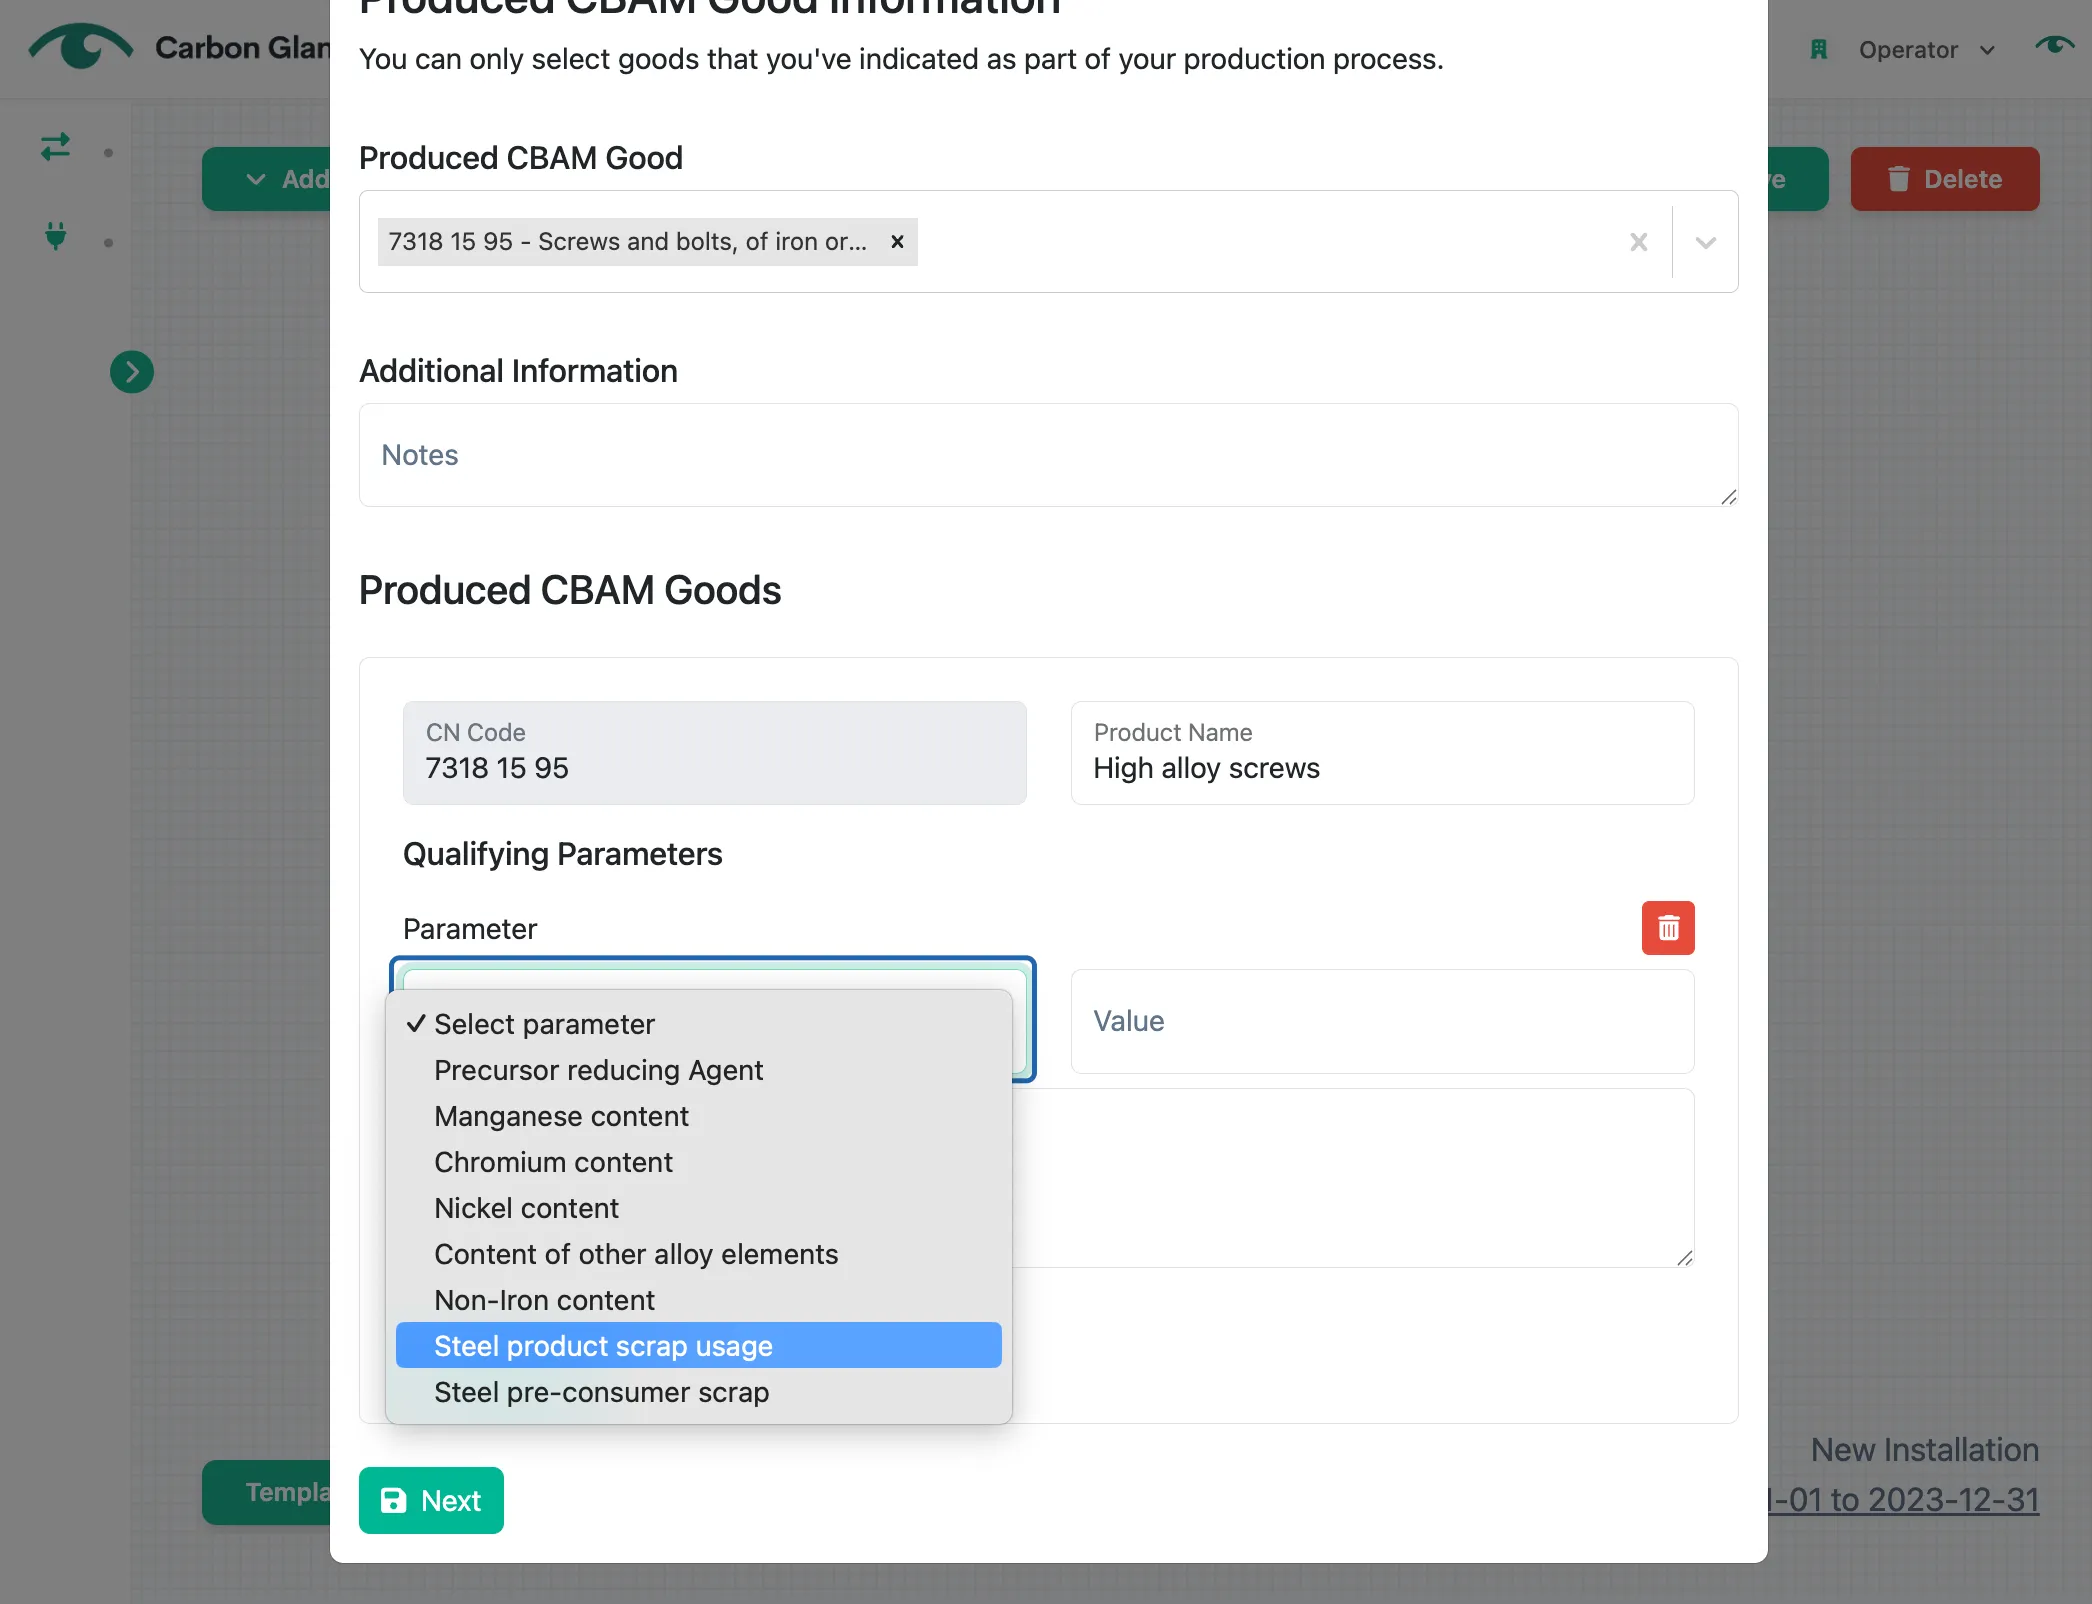This screenshot has height=1604, width=2092.
Task: Select Content of other alloy elements
Action: (x=698, y=1254)
